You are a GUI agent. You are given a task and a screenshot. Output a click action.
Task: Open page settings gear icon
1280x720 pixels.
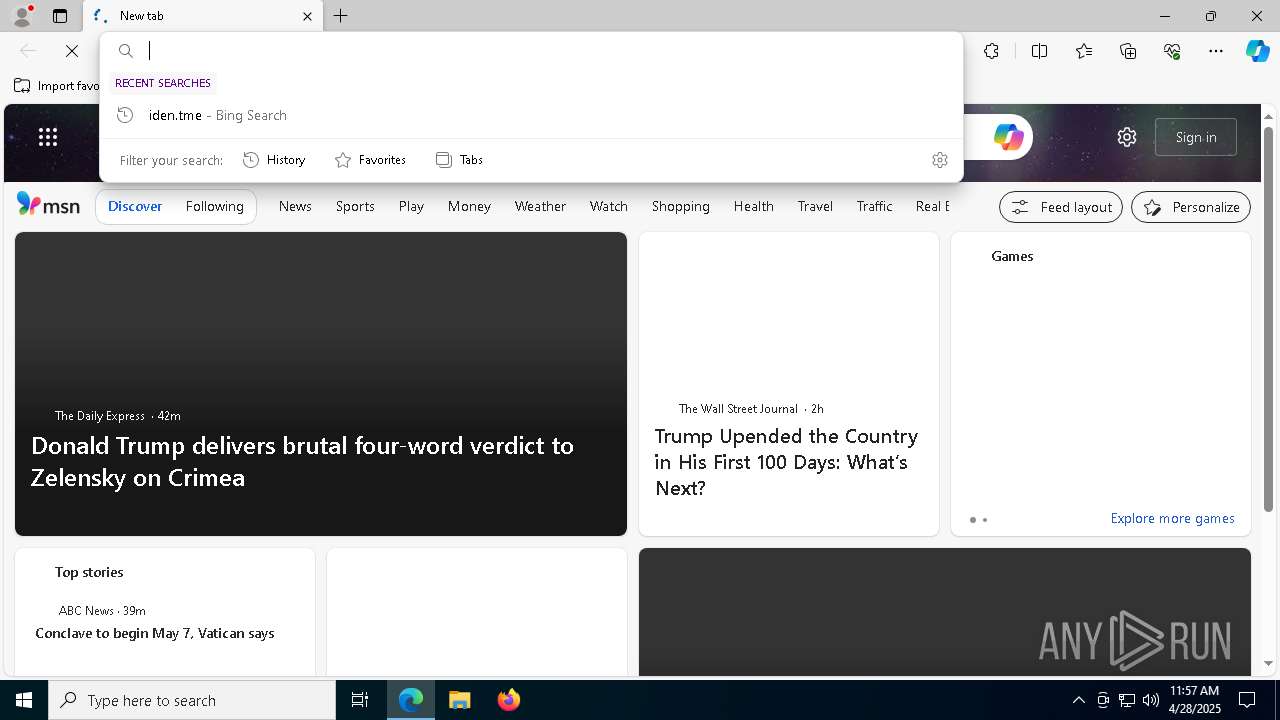1127,137
